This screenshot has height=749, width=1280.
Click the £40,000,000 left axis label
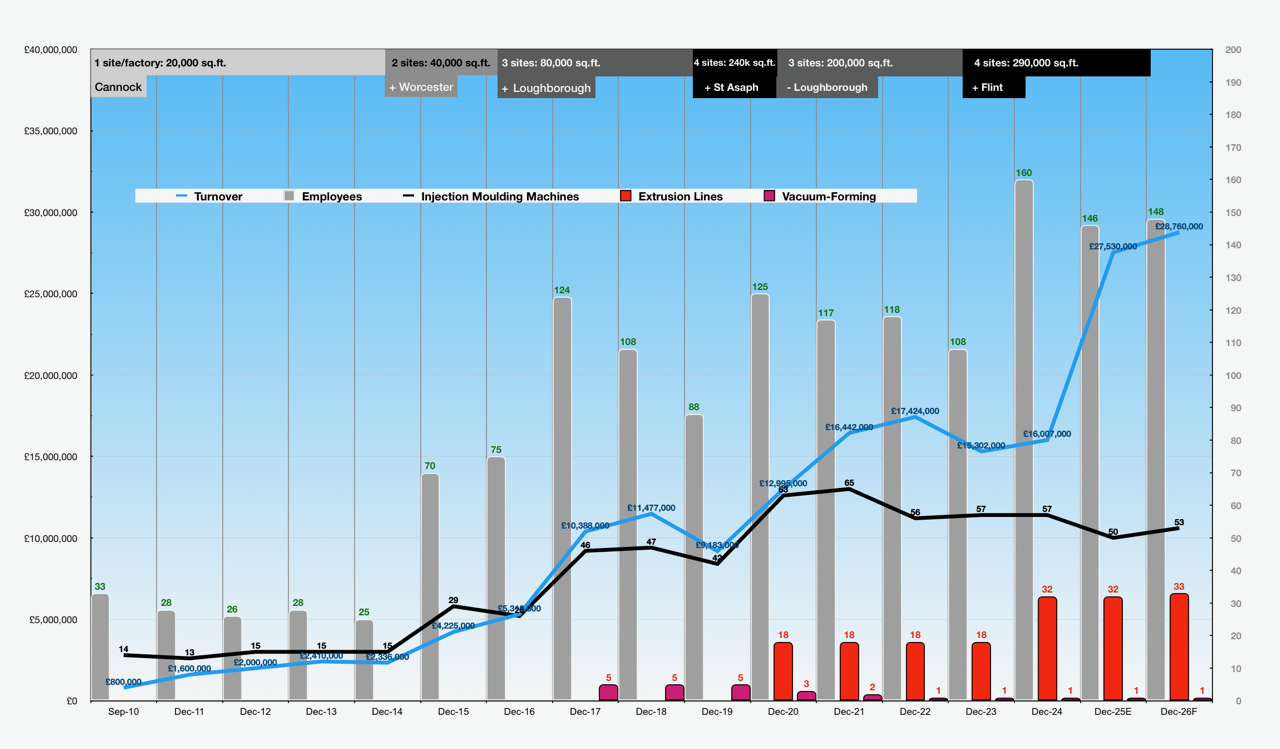[51, 49]
